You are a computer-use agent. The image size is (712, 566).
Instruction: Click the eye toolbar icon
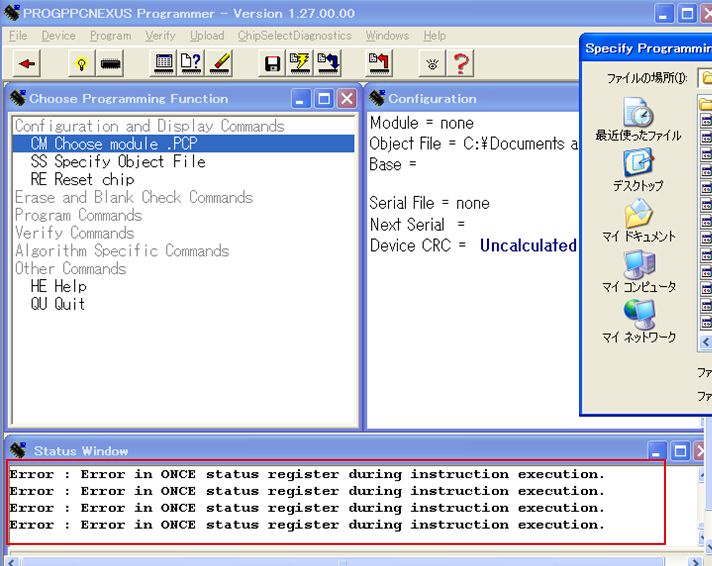[x=432, y=64]
